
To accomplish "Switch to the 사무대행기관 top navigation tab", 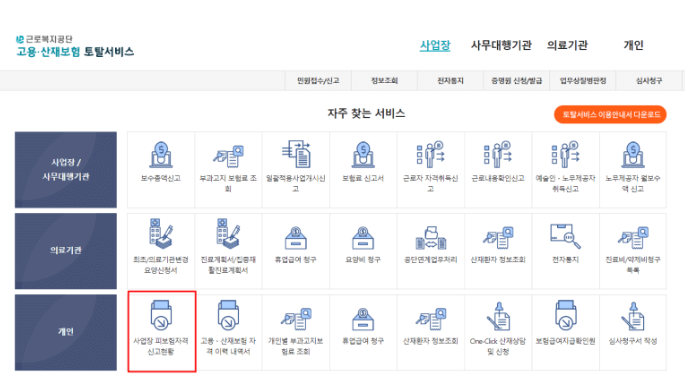I will pyautogui.click(x=501, y=45).
